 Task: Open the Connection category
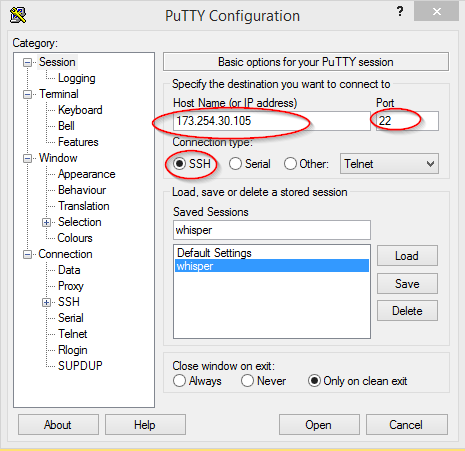click(65, 254)
